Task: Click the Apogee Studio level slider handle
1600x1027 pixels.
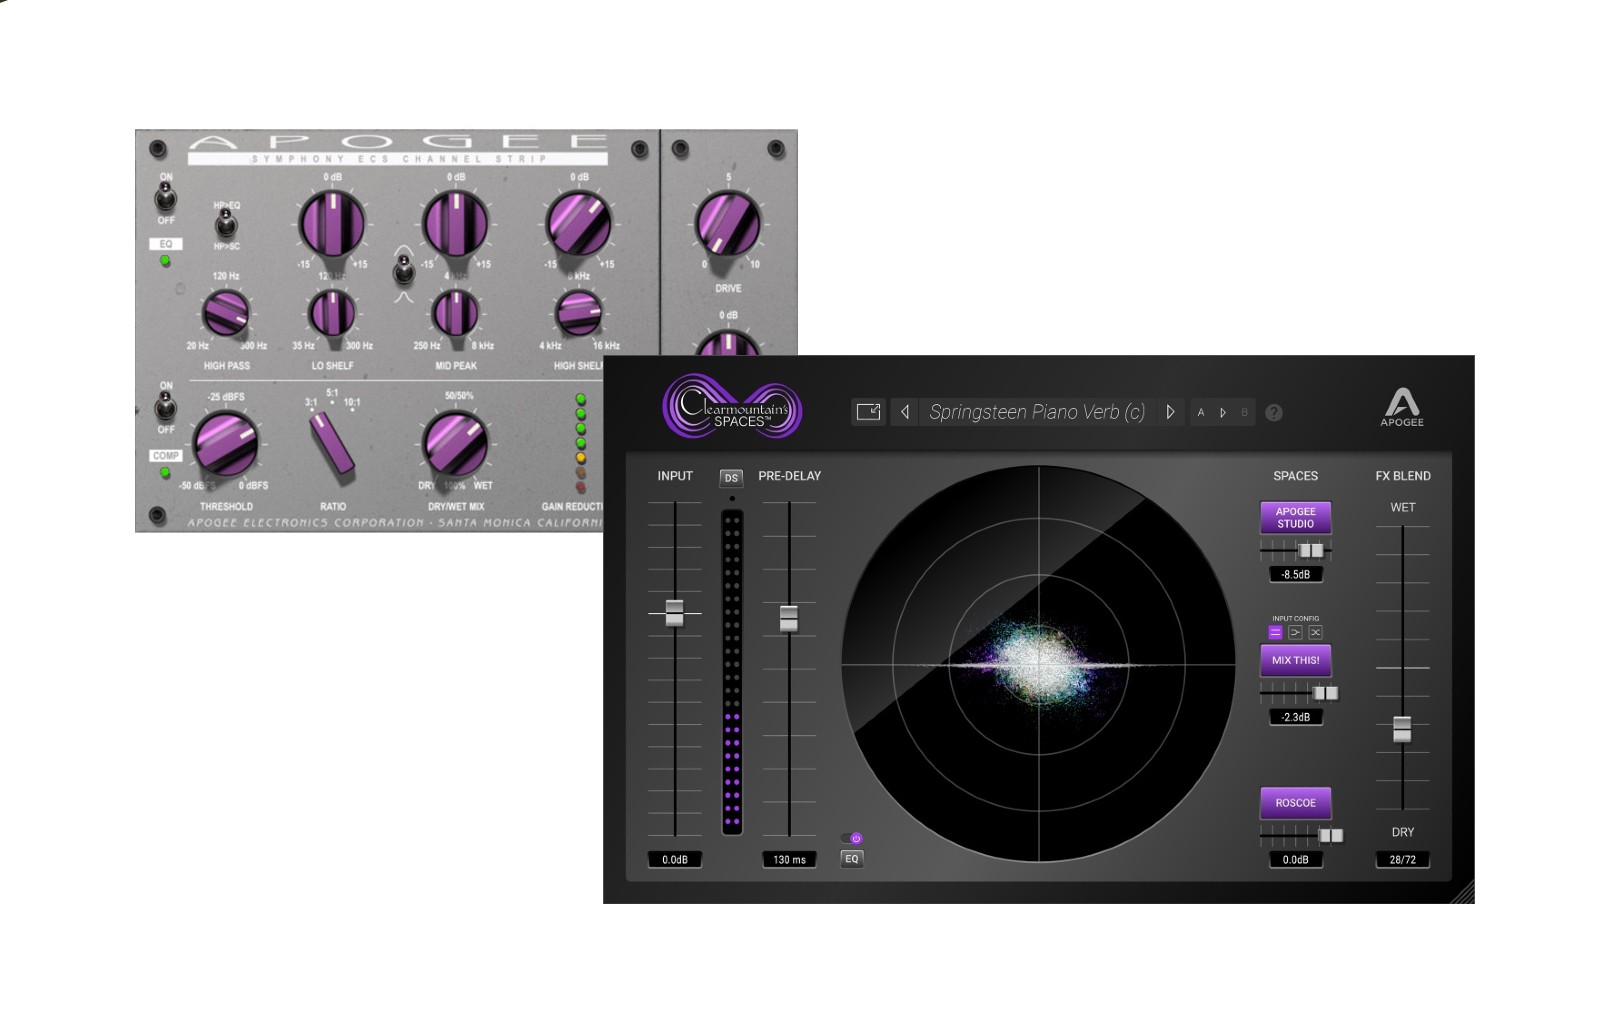Action: tap(1311, 550)
